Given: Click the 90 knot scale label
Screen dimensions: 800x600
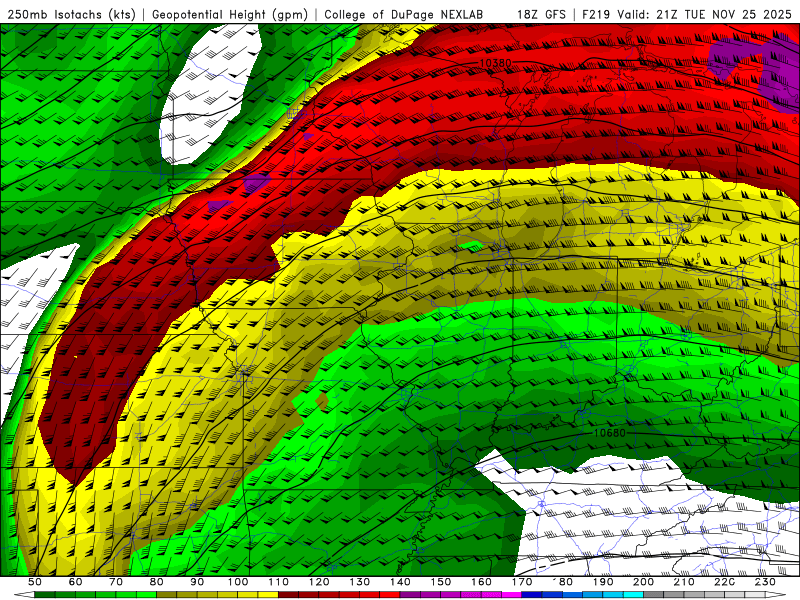Looking at the screenshot, I should click(x=197, y=582).
